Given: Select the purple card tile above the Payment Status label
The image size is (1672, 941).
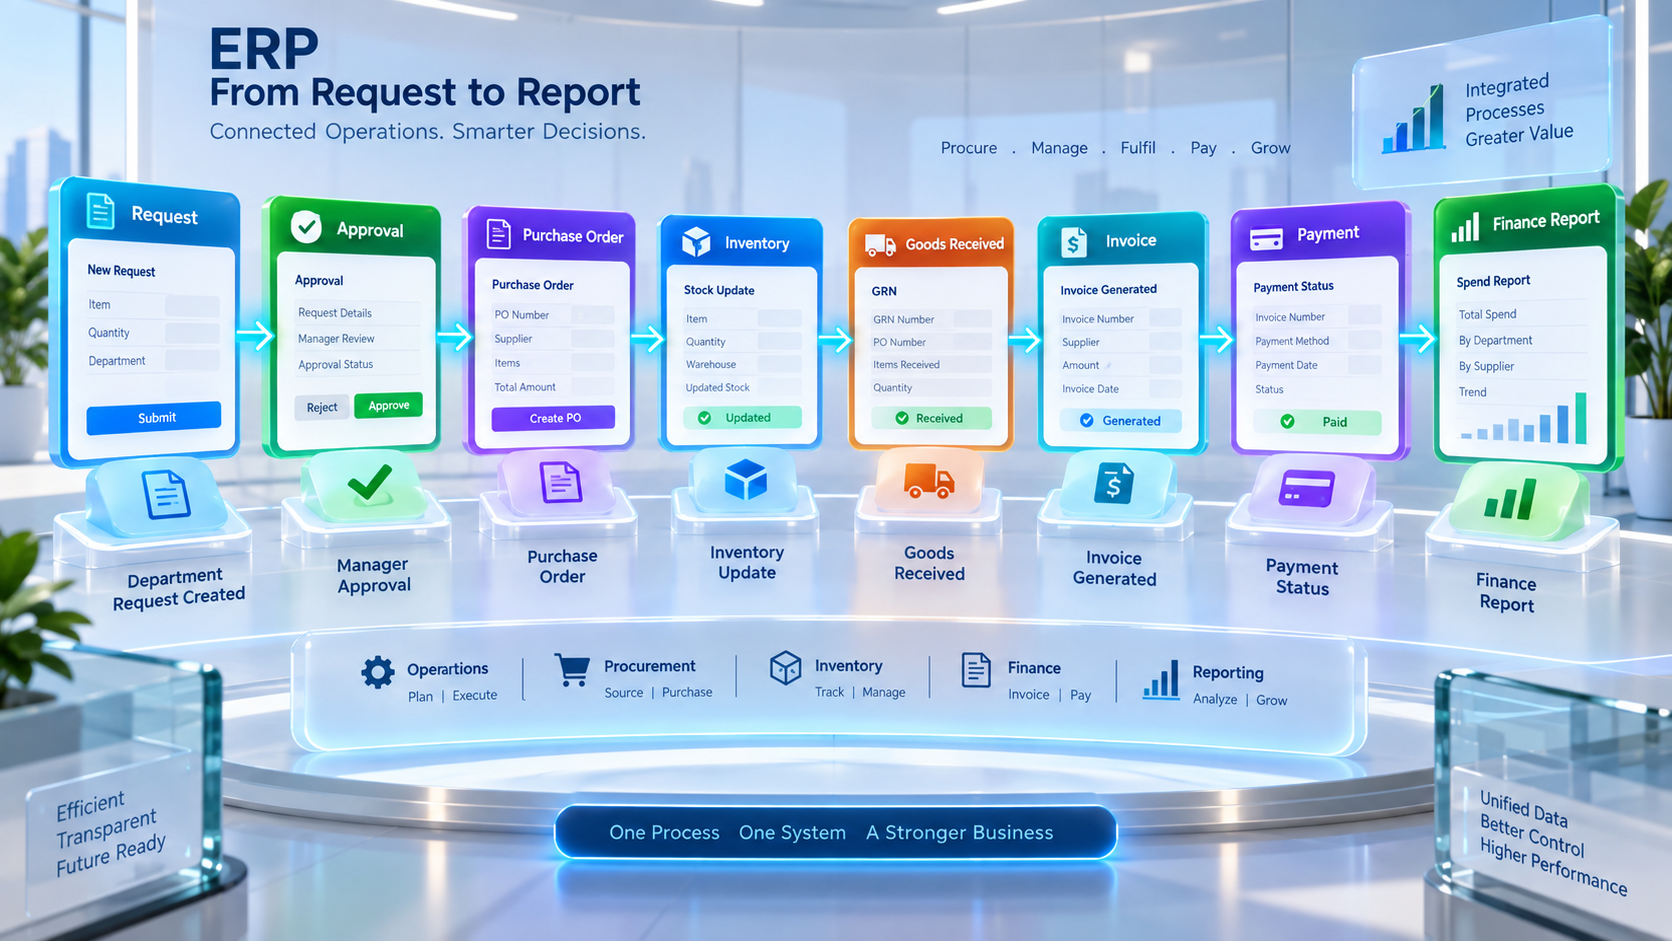Looking at the screenshot, I should 1306,490.
